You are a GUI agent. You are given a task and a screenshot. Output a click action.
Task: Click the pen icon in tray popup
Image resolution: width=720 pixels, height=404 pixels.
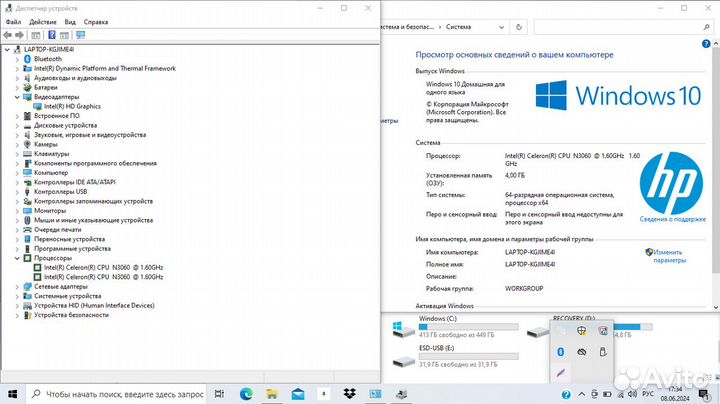pyautogui.click(x=561, y=373)
